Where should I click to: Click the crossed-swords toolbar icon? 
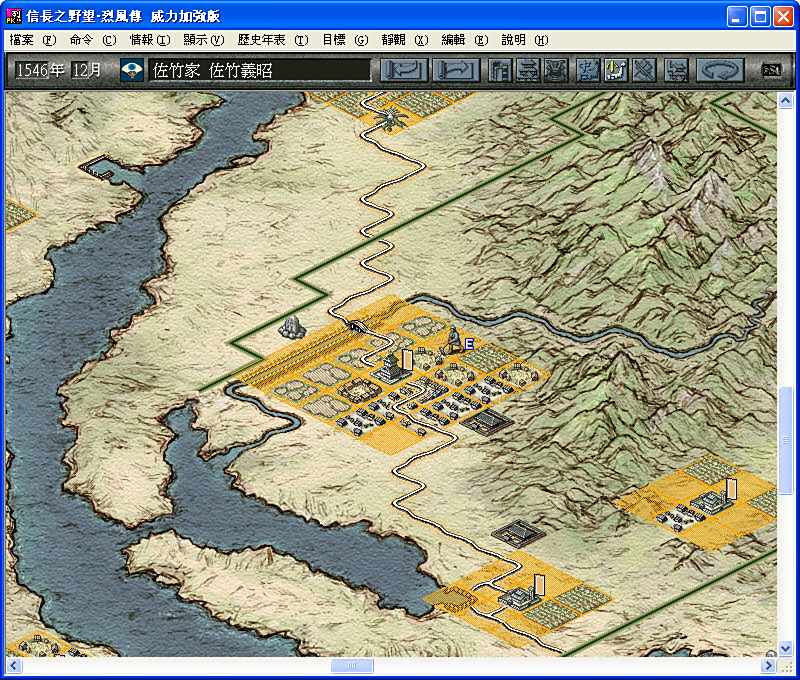[645, 70]
